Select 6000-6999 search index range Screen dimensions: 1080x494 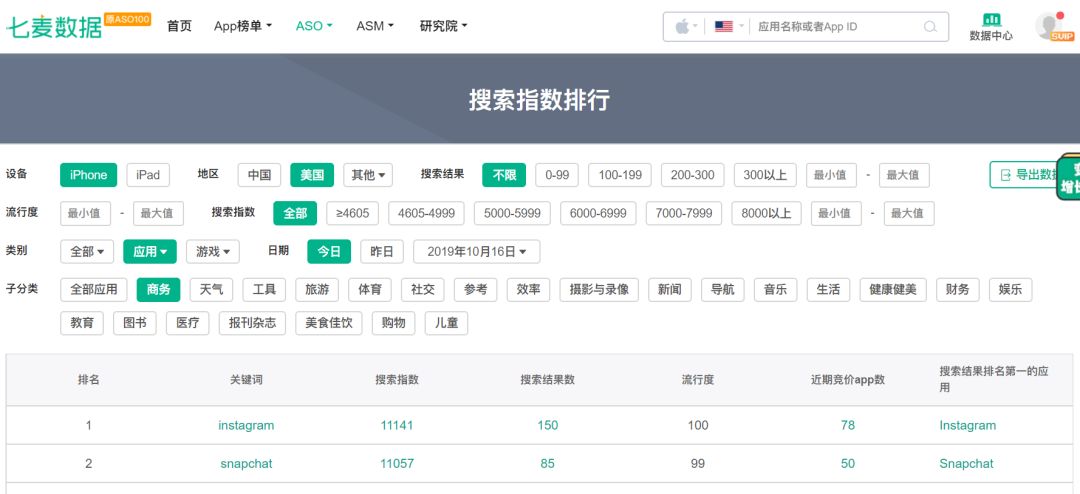click(x=598, y=214)
